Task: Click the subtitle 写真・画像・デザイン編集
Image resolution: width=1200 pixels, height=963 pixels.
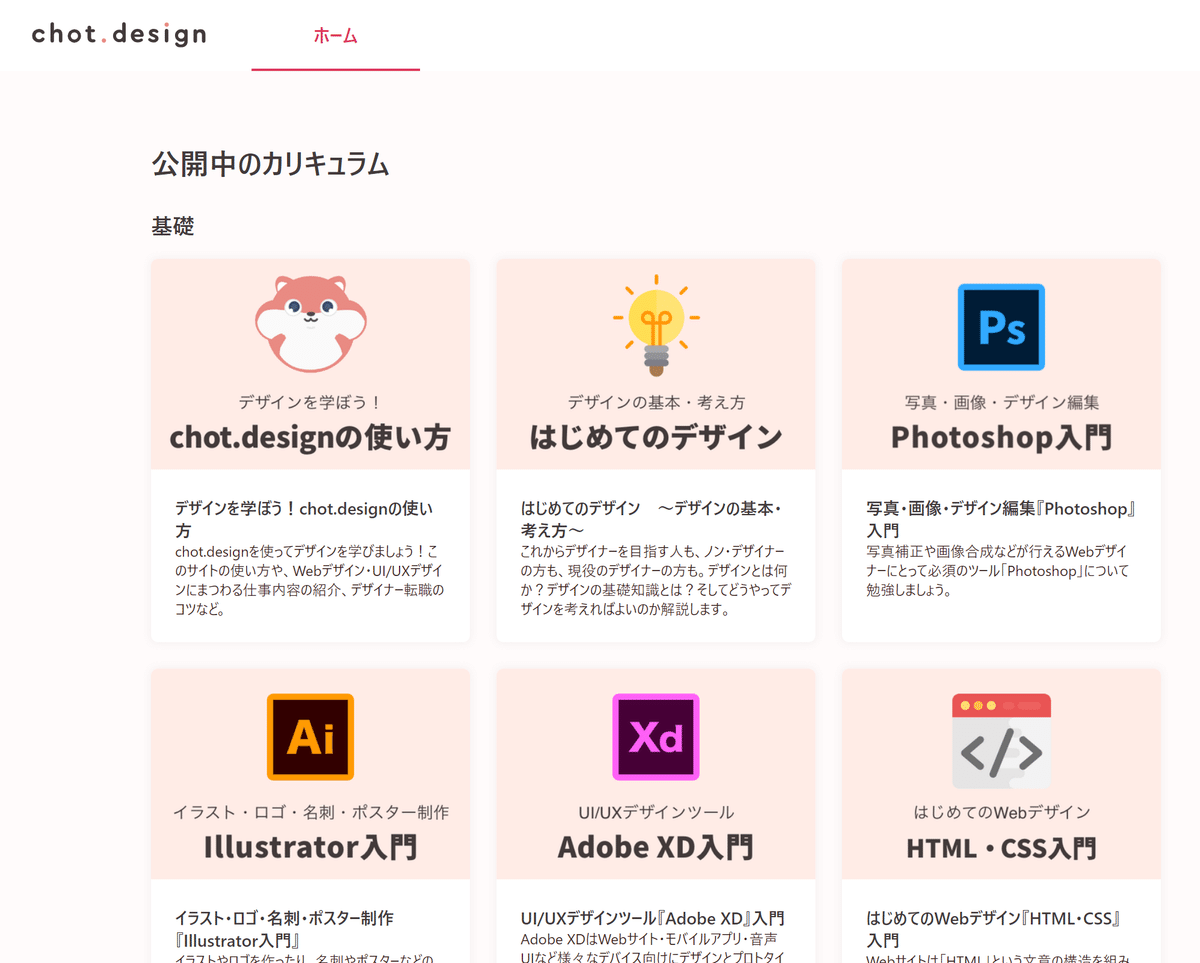Action: tap(1001, 402)
